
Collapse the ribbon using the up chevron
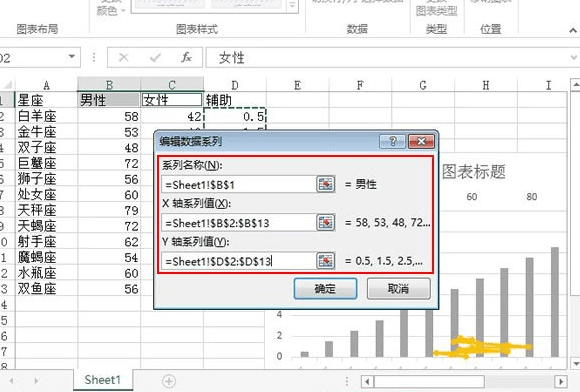[x=573, y=30]
